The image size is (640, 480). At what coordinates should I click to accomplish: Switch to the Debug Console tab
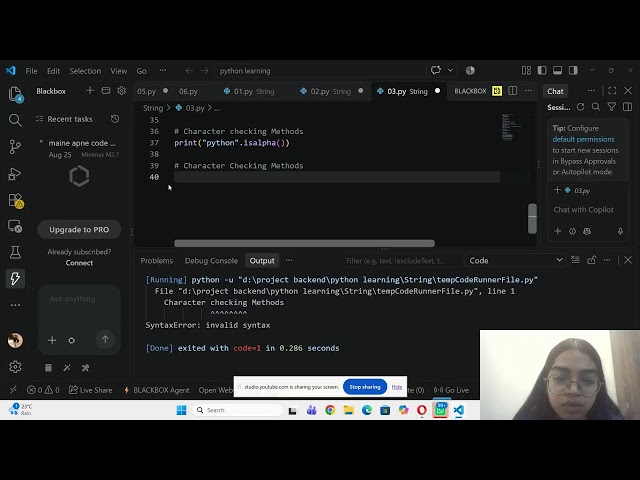(211, 260)
